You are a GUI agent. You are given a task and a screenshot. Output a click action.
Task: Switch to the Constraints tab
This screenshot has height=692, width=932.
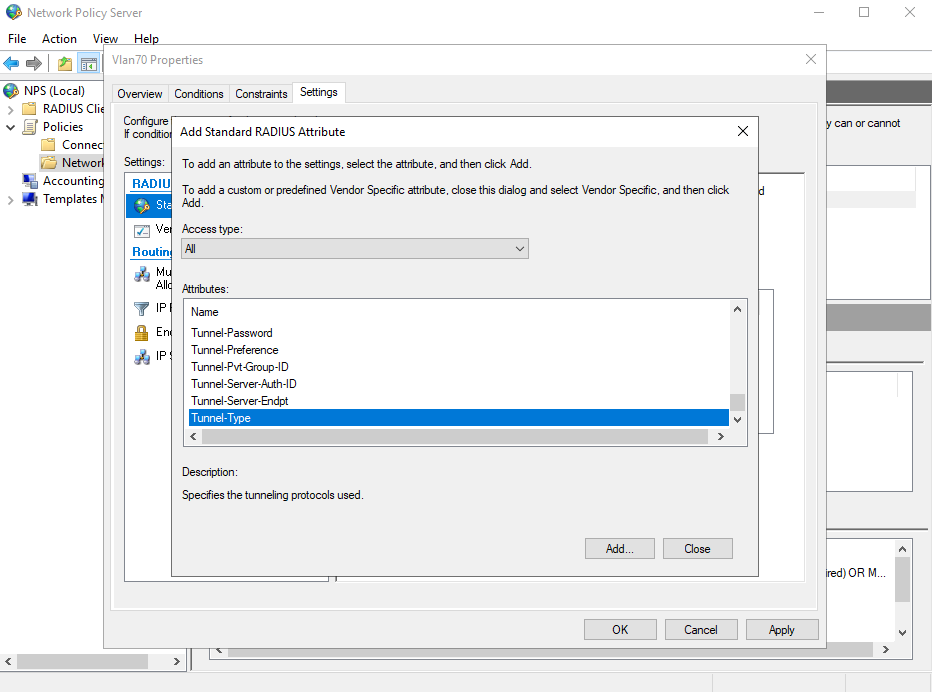262,94
